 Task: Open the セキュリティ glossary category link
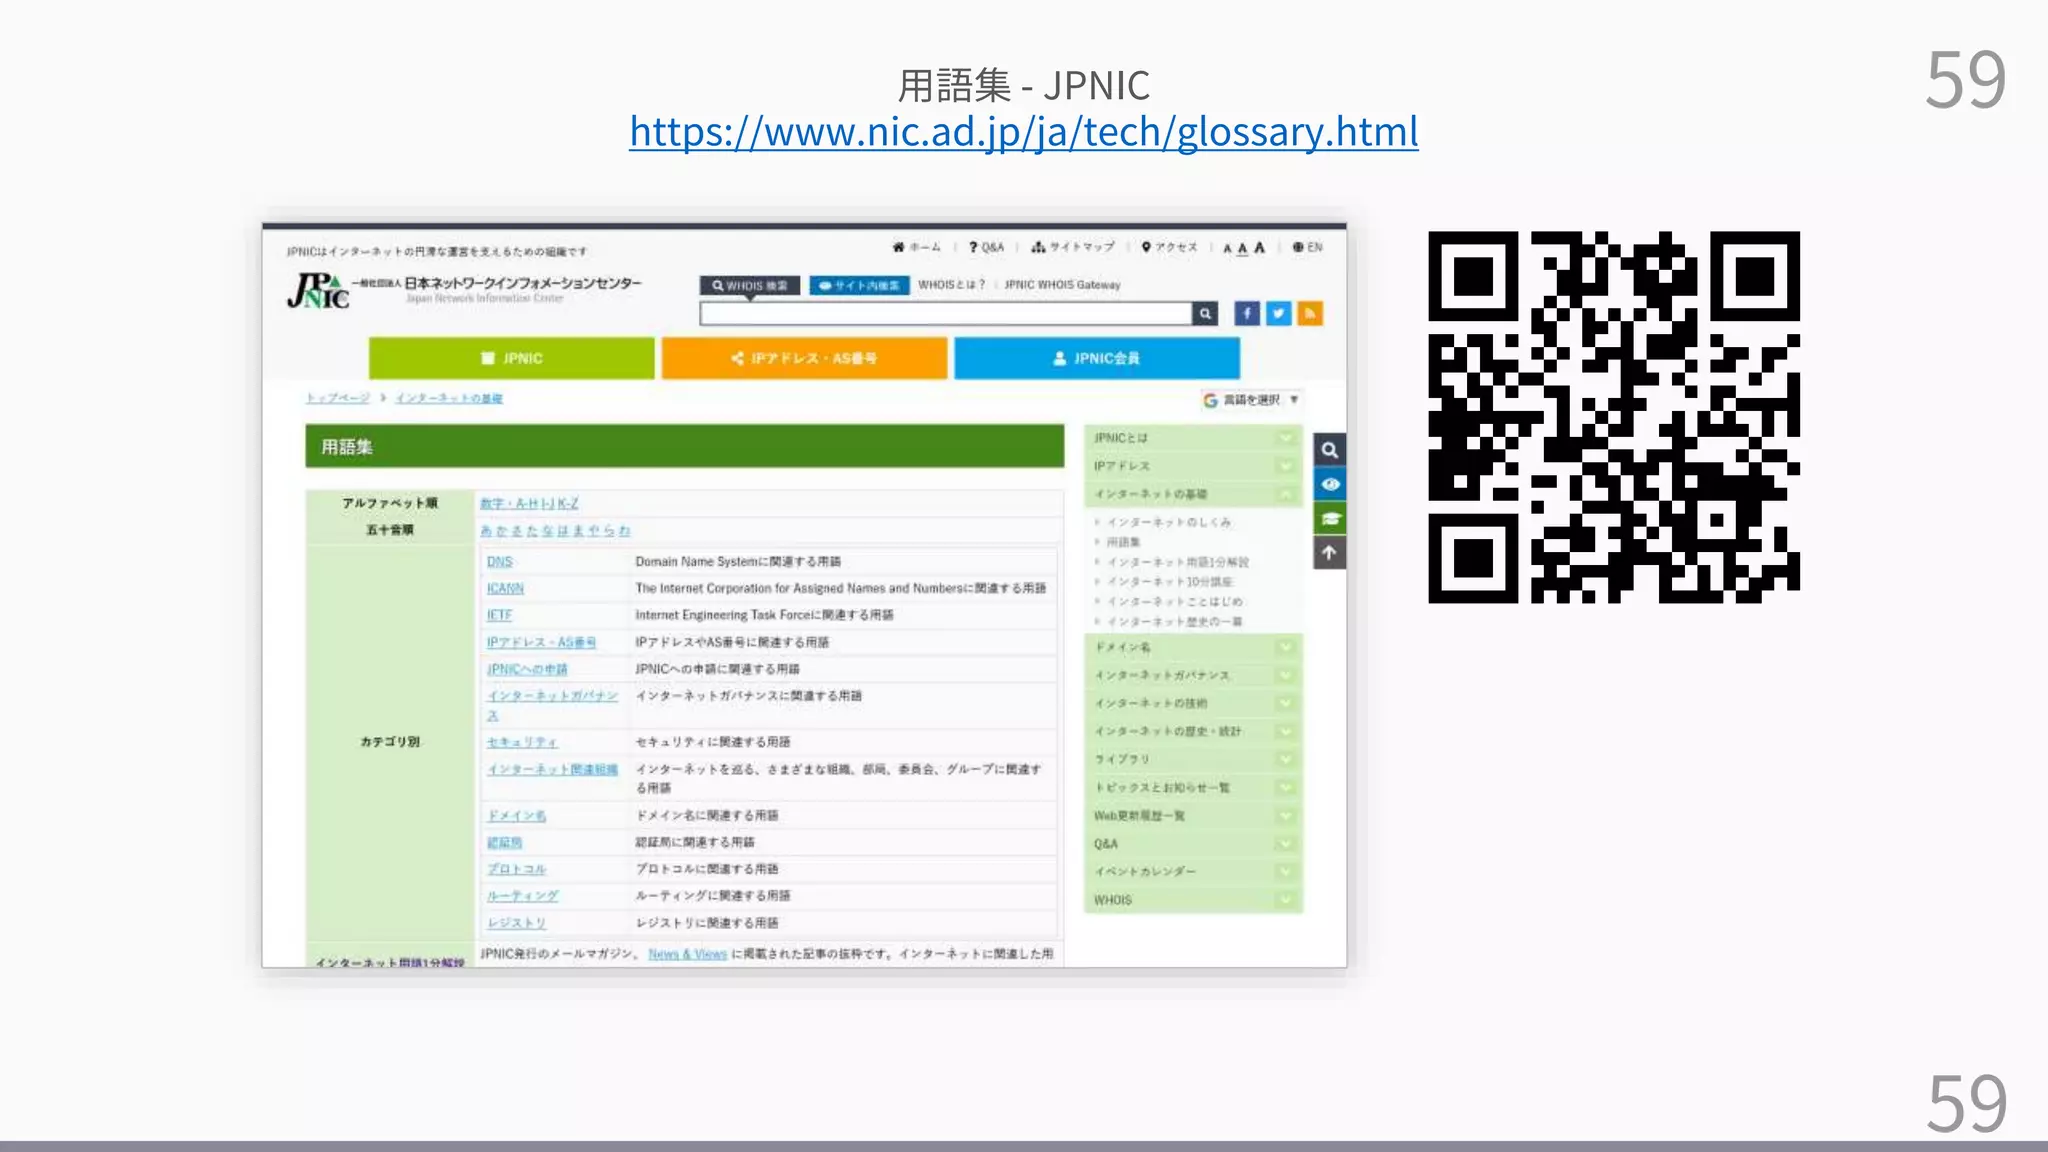click(x=521, y=742)
